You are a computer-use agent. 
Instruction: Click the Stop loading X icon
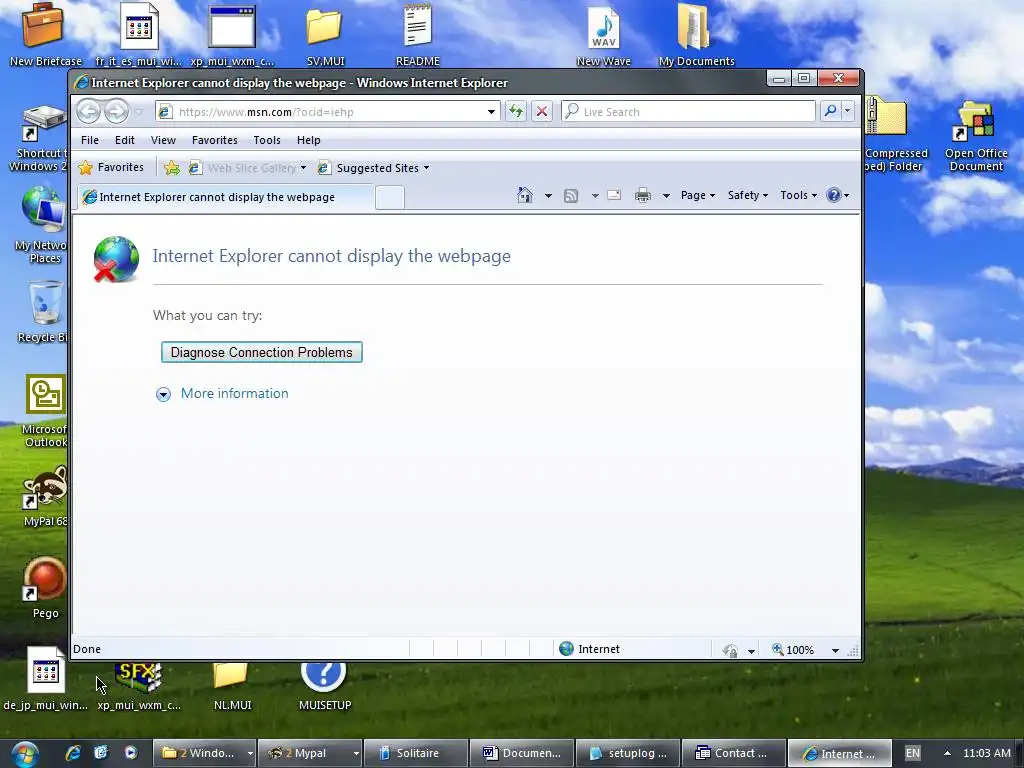click(x=541, y=112)
